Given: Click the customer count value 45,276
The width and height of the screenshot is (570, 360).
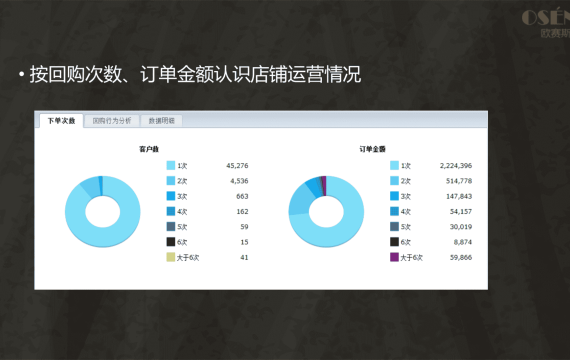Looking at the screenshot, I should [x=237, y=166].
